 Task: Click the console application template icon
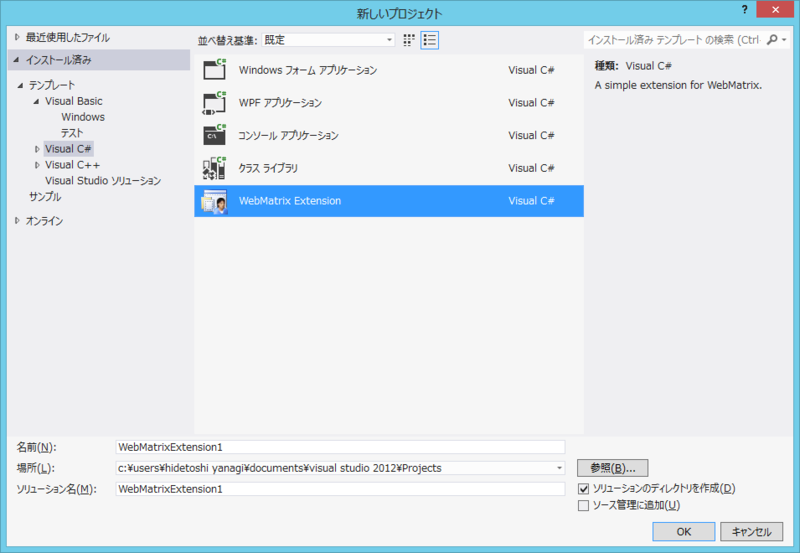(x=214, y=135)
